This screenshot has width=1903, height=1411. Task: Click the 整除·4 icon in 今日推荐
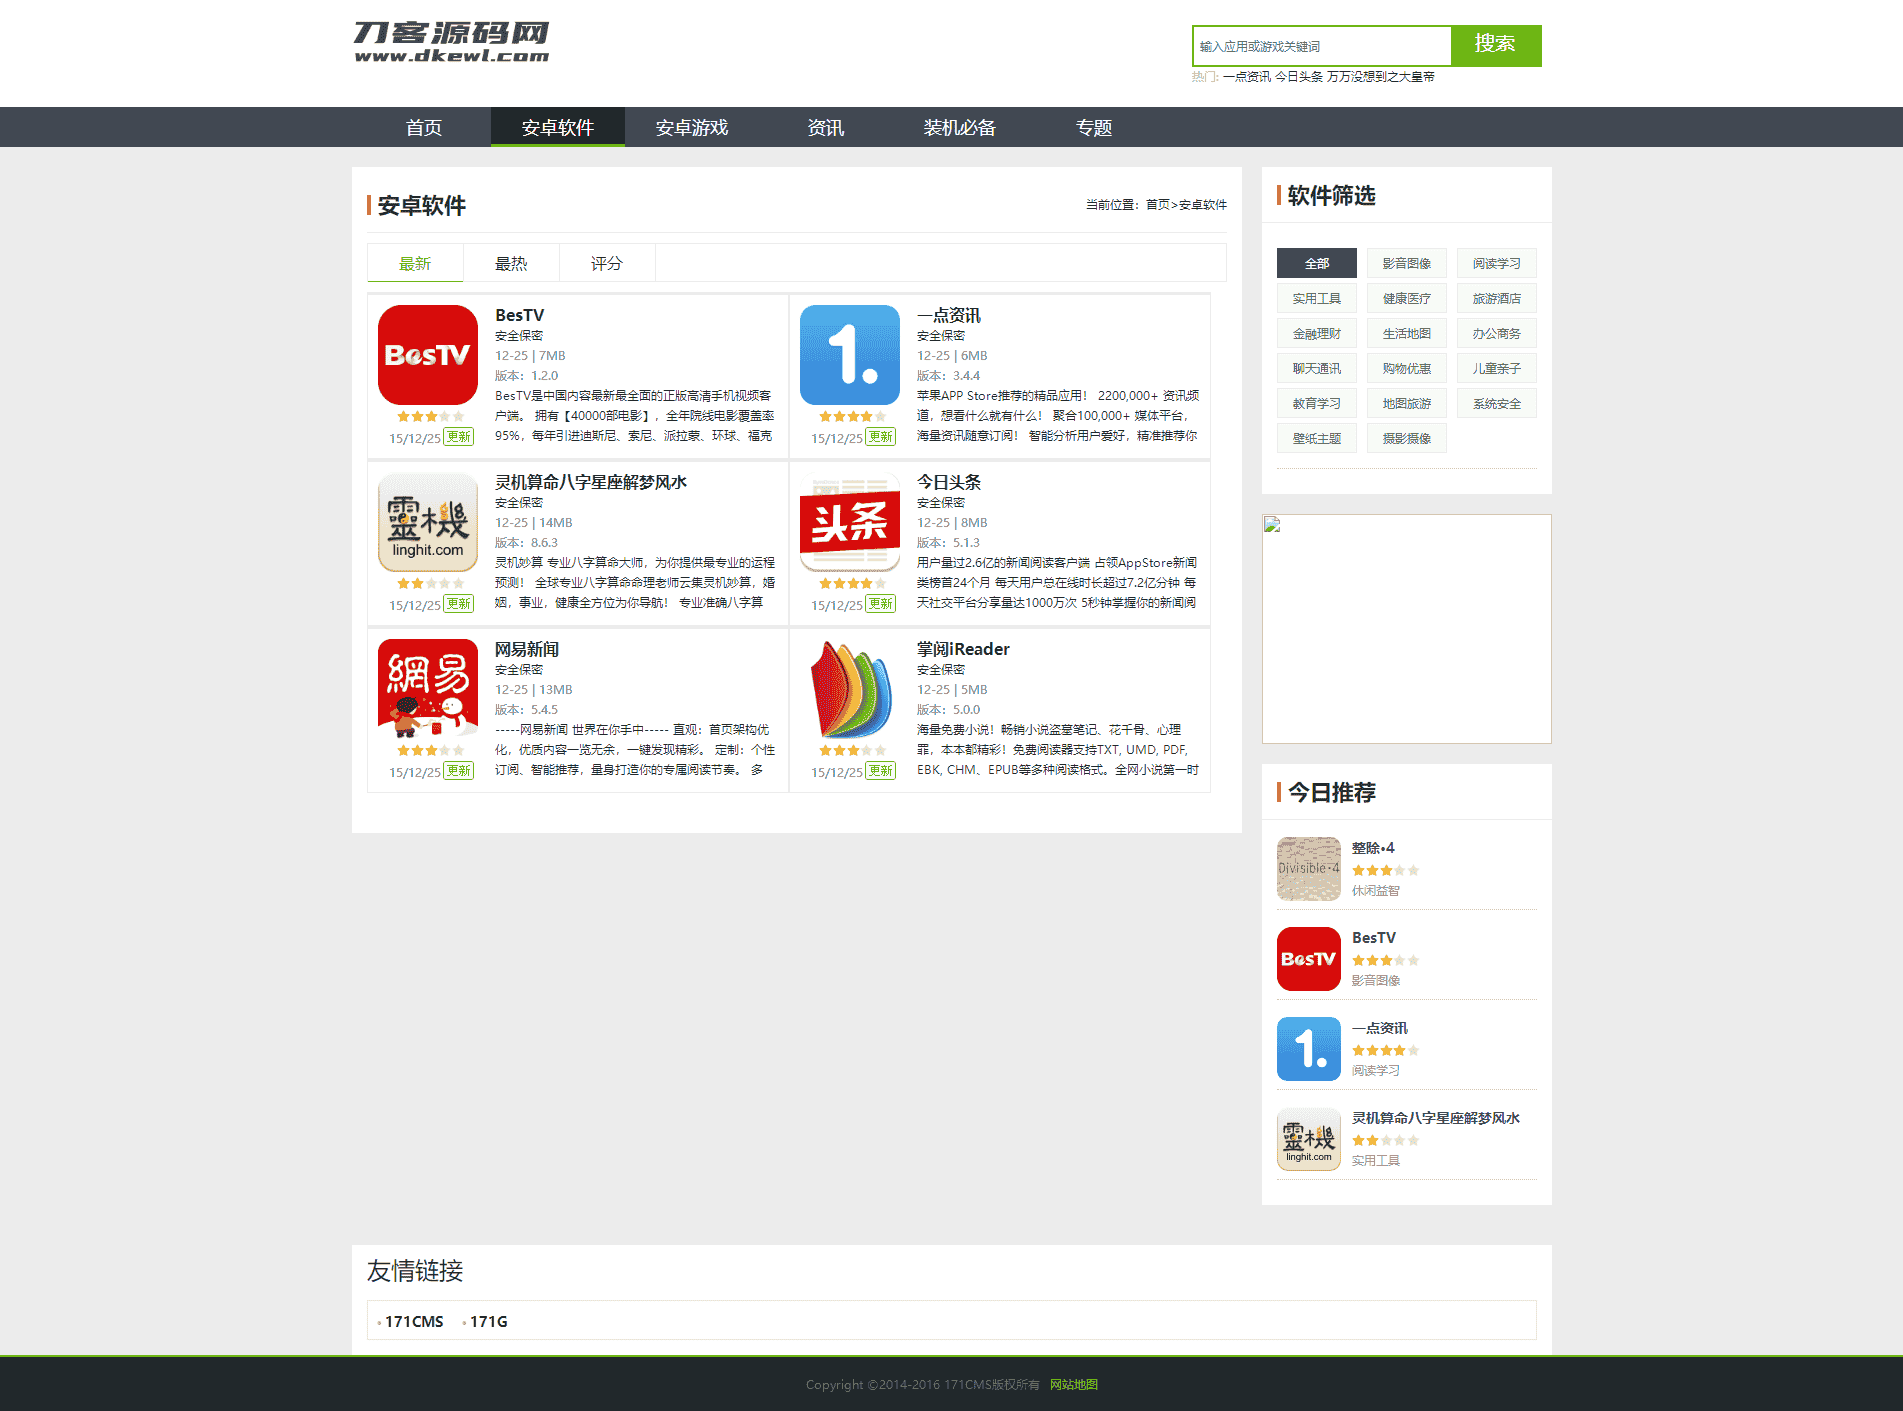pyautogui.click(x=1309, y=869)
